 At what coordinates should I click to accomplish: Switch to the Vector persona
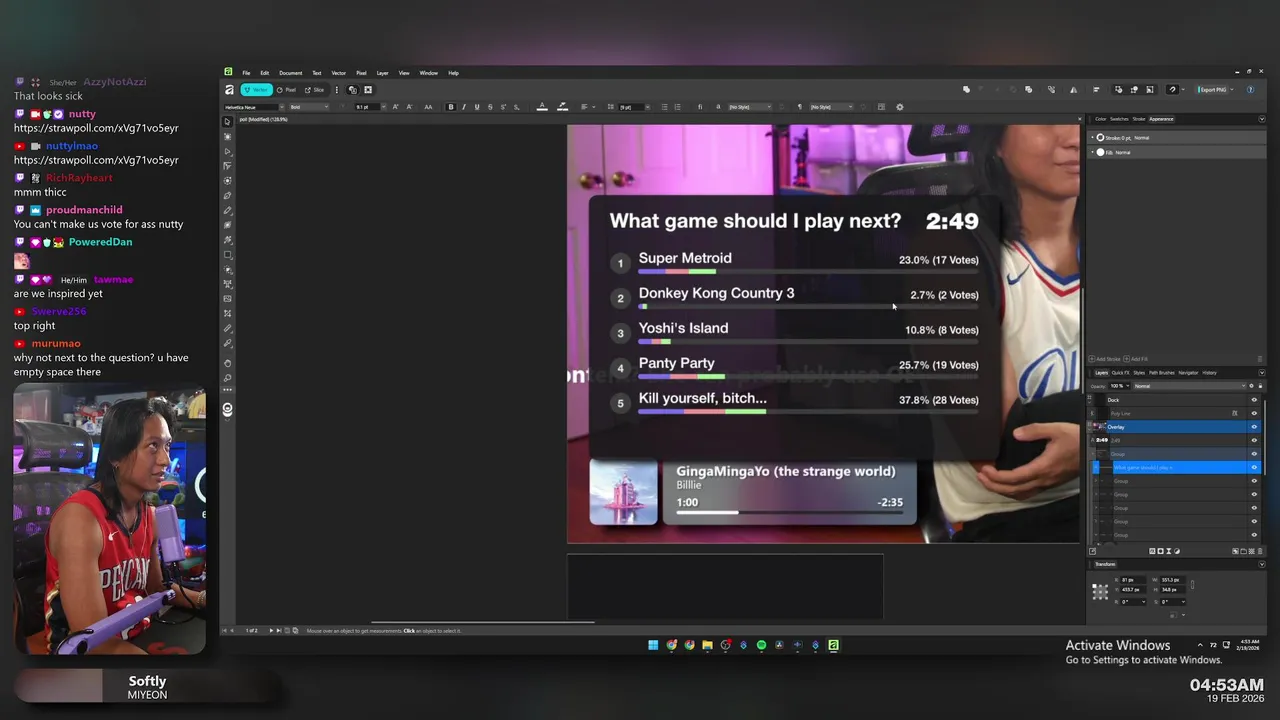coord(257,89)
